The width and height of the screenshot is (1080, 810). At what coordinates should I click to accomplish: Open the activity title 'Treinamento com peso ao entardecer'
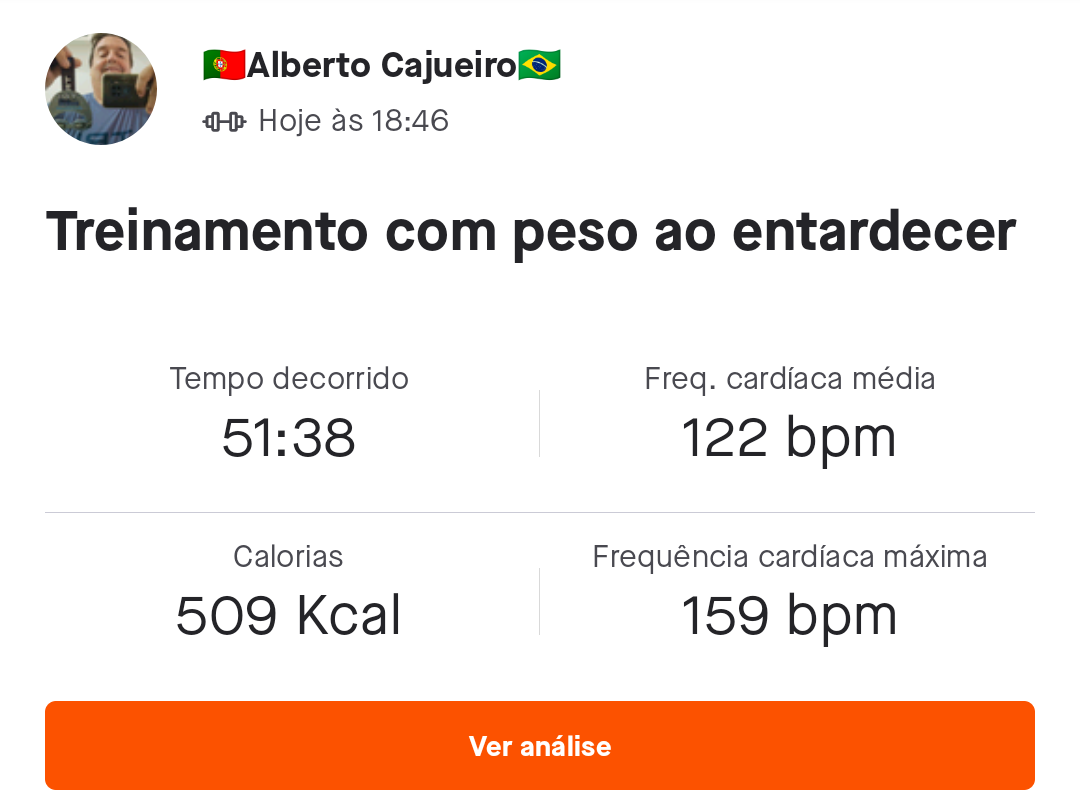tap(531, 233)
